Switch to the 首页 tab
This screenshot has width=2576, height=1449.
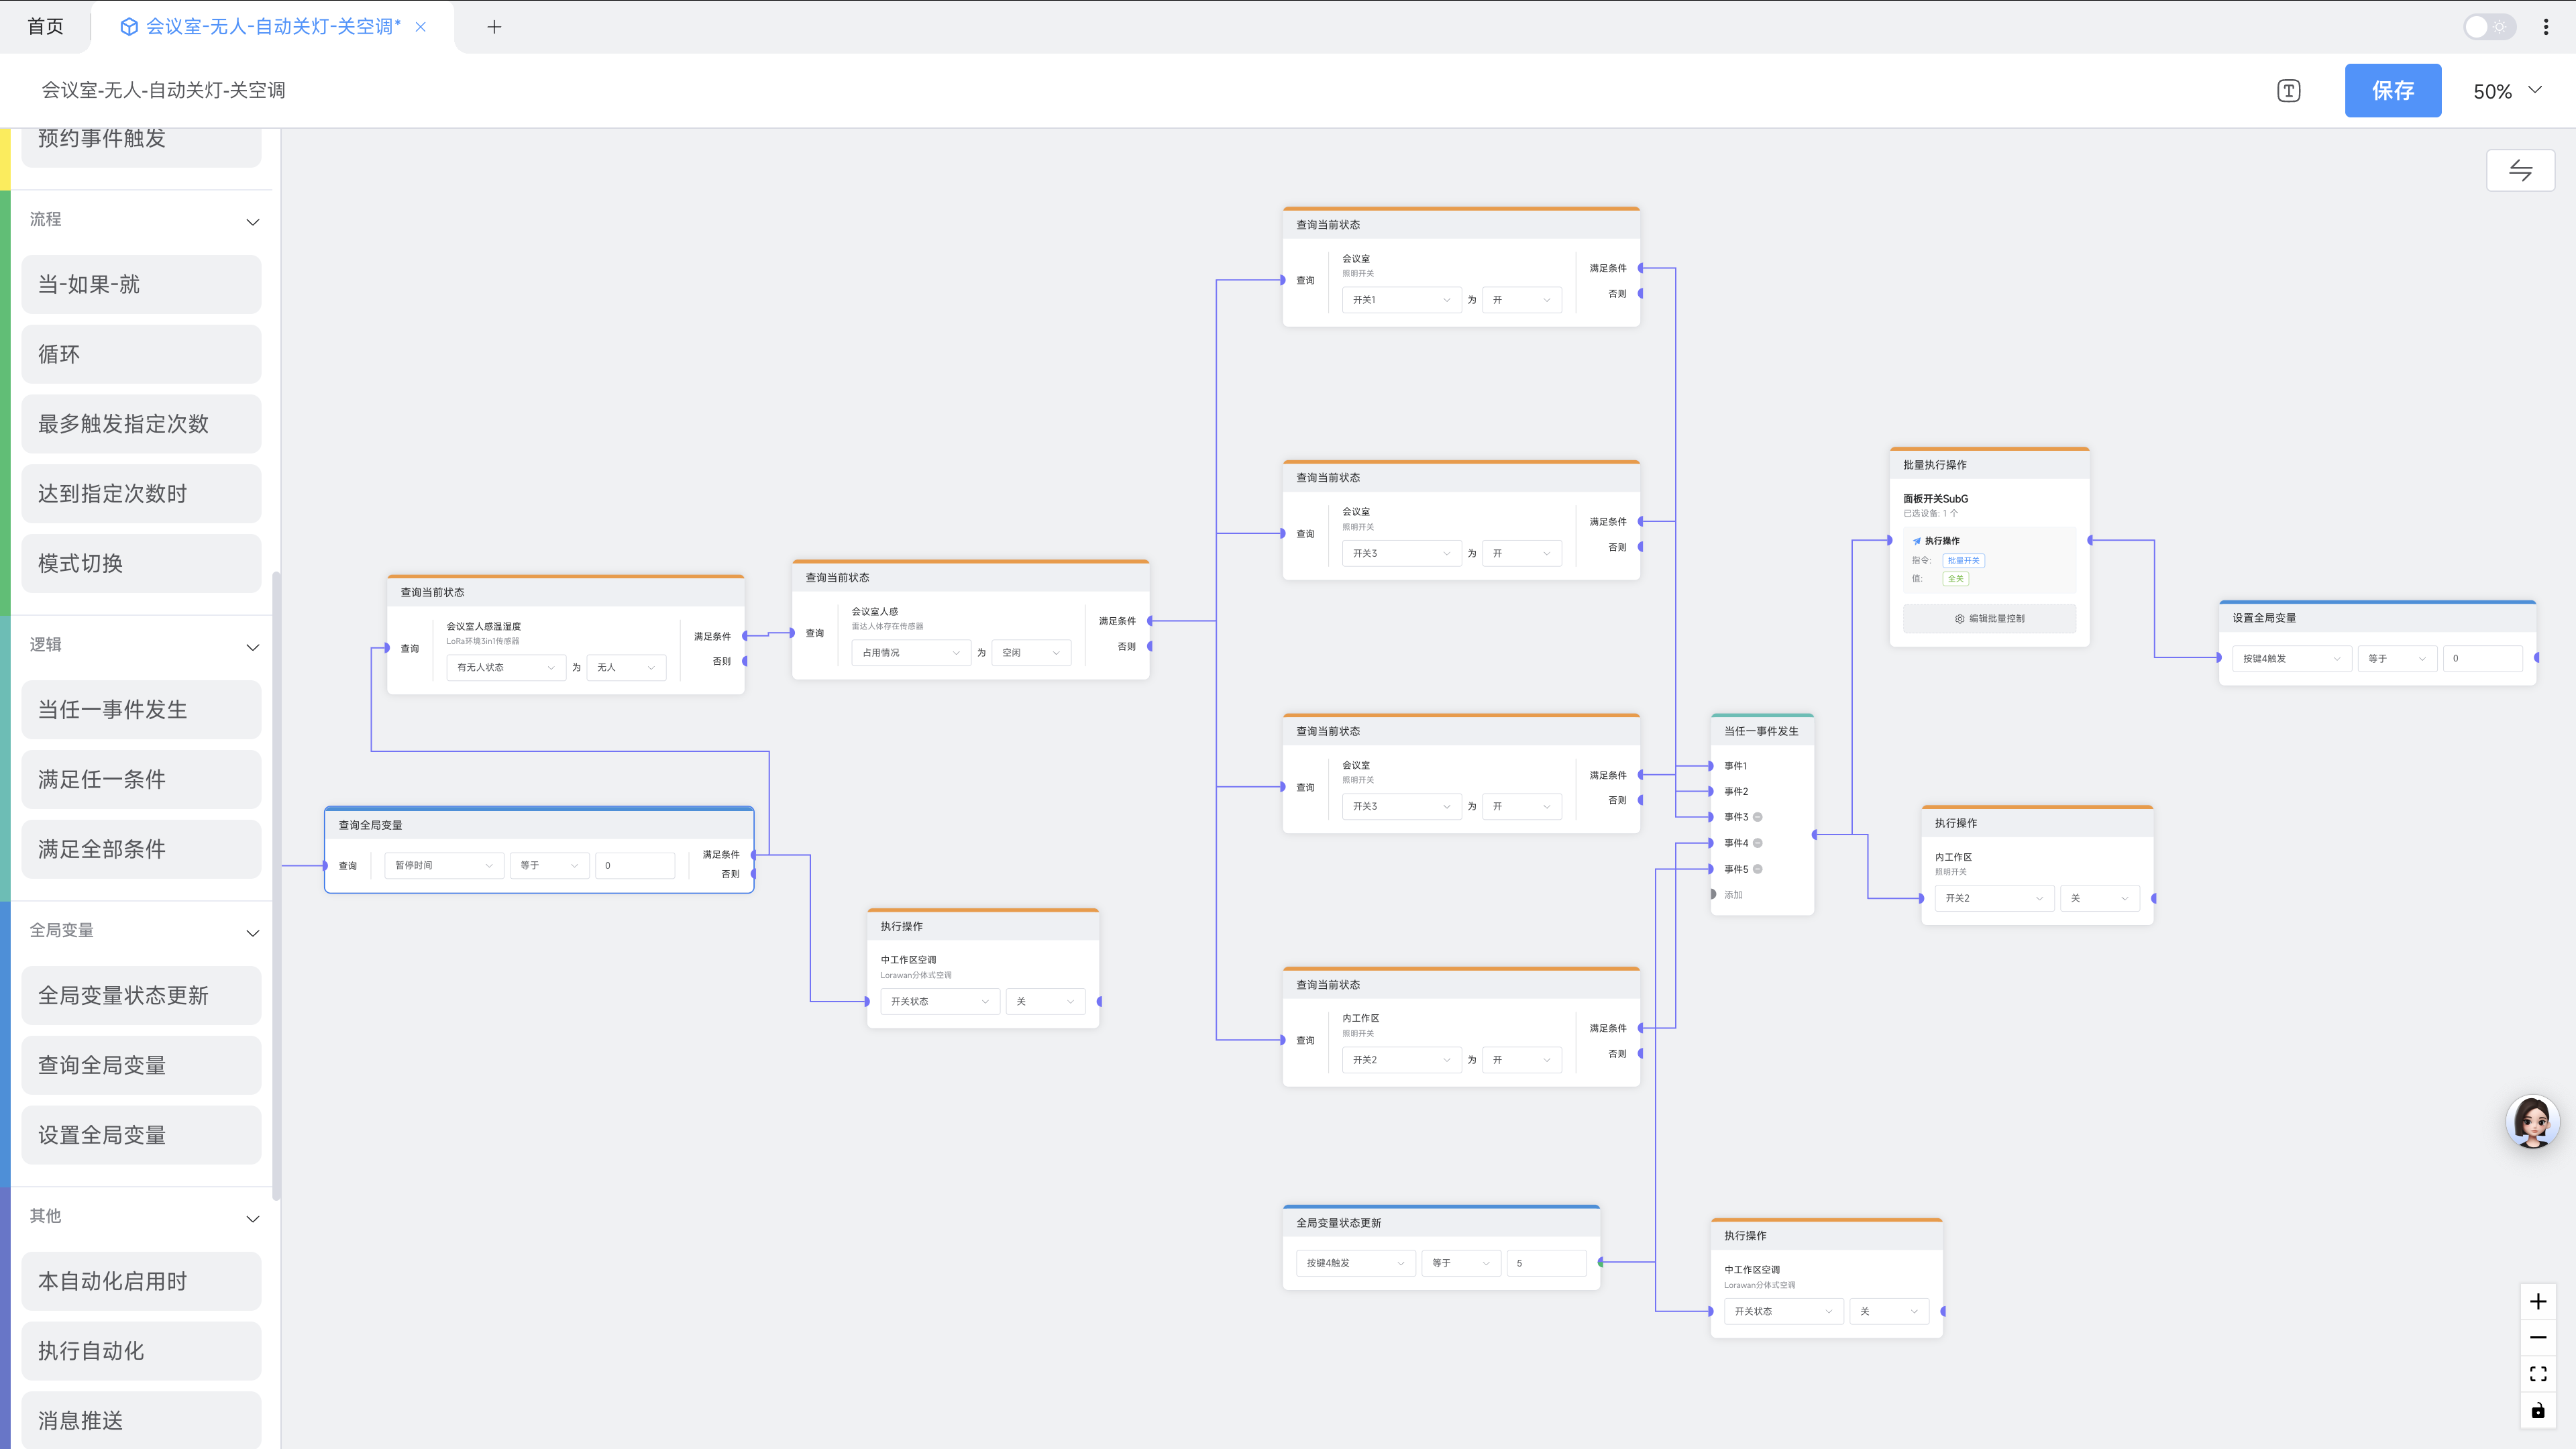(x=45, y=27)
